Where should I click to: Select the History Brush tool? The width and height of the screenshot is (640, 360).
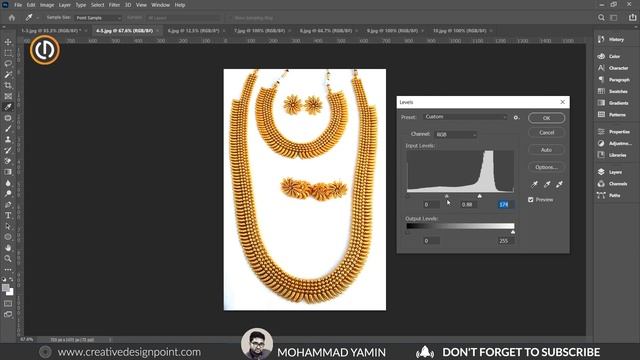point(8,150)
